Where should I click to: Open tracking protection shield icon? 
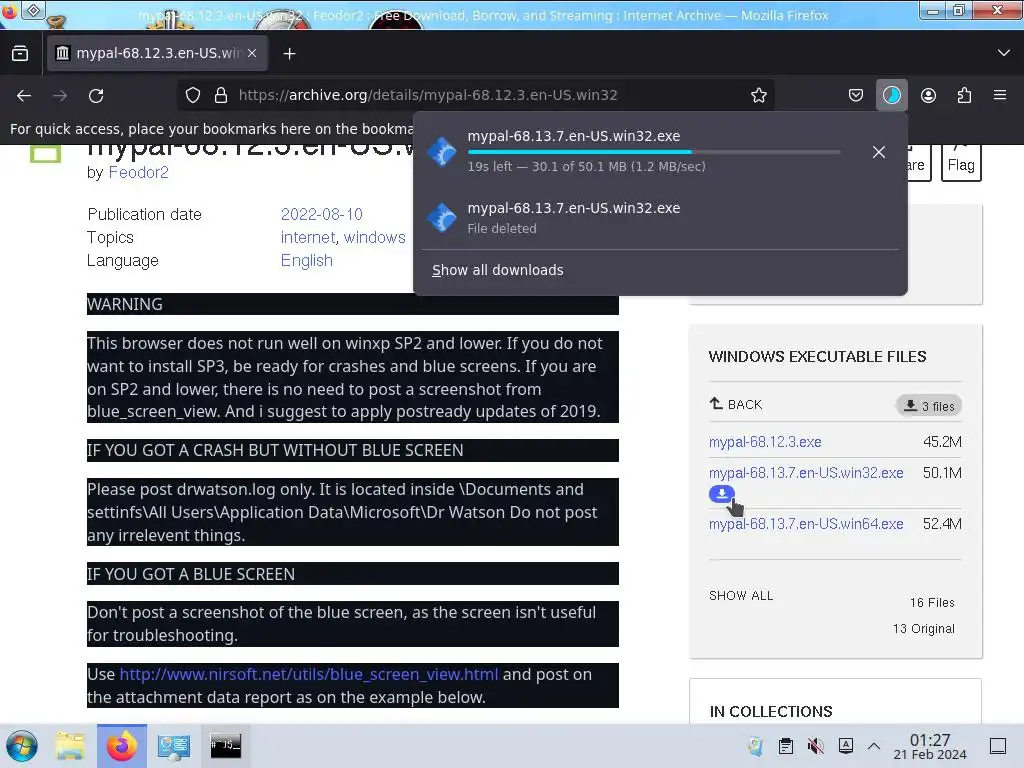[x=193, y=95]
